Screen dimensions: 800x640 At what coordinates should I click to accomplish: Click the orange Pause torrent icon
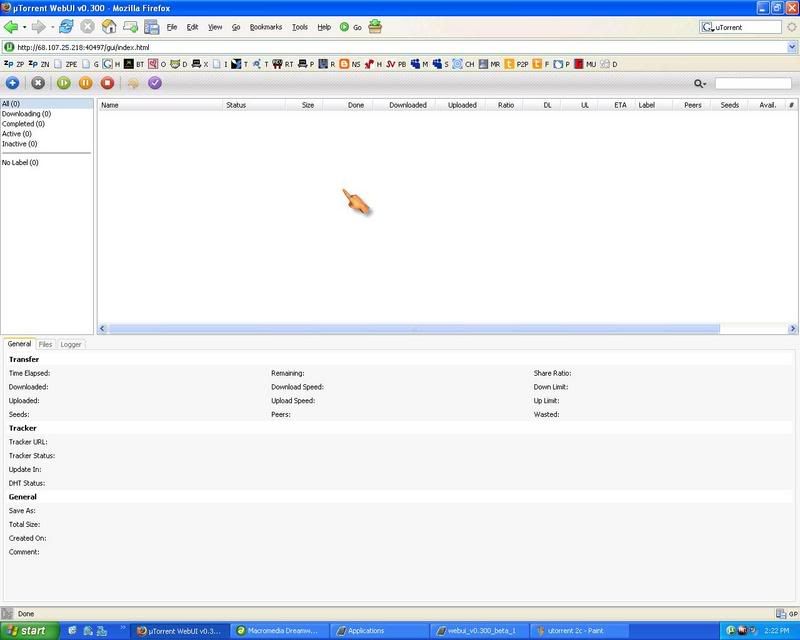click(x=86, y=83)
